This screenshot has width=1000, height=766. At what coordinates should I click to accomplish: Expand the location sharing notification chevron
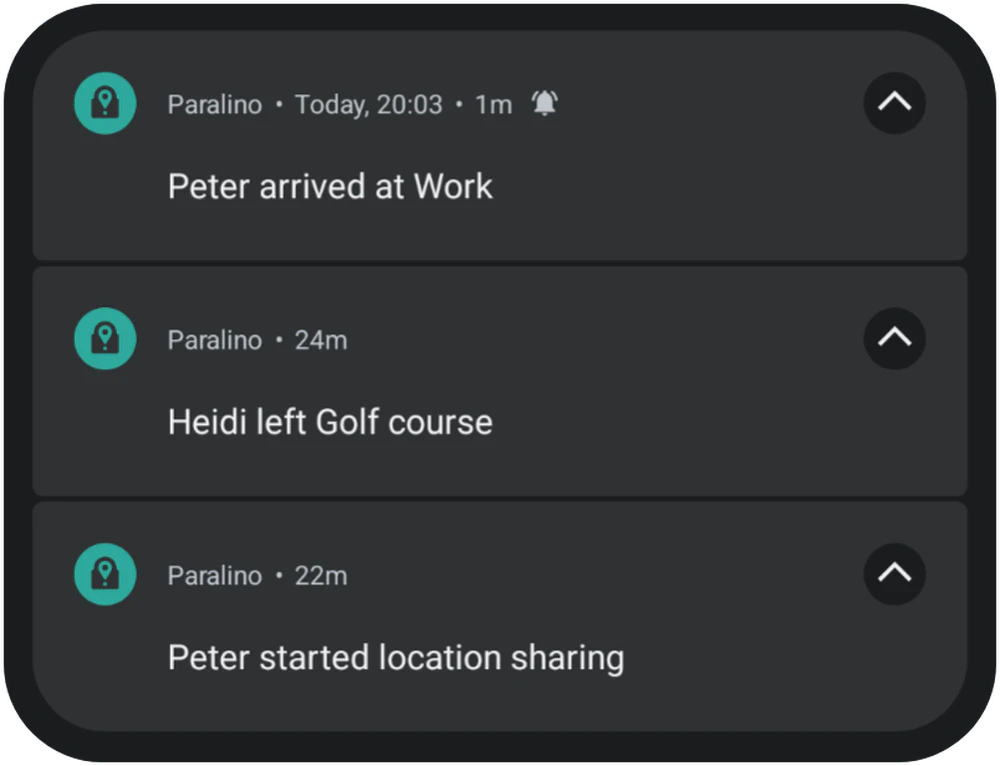[x=894, y=574]
